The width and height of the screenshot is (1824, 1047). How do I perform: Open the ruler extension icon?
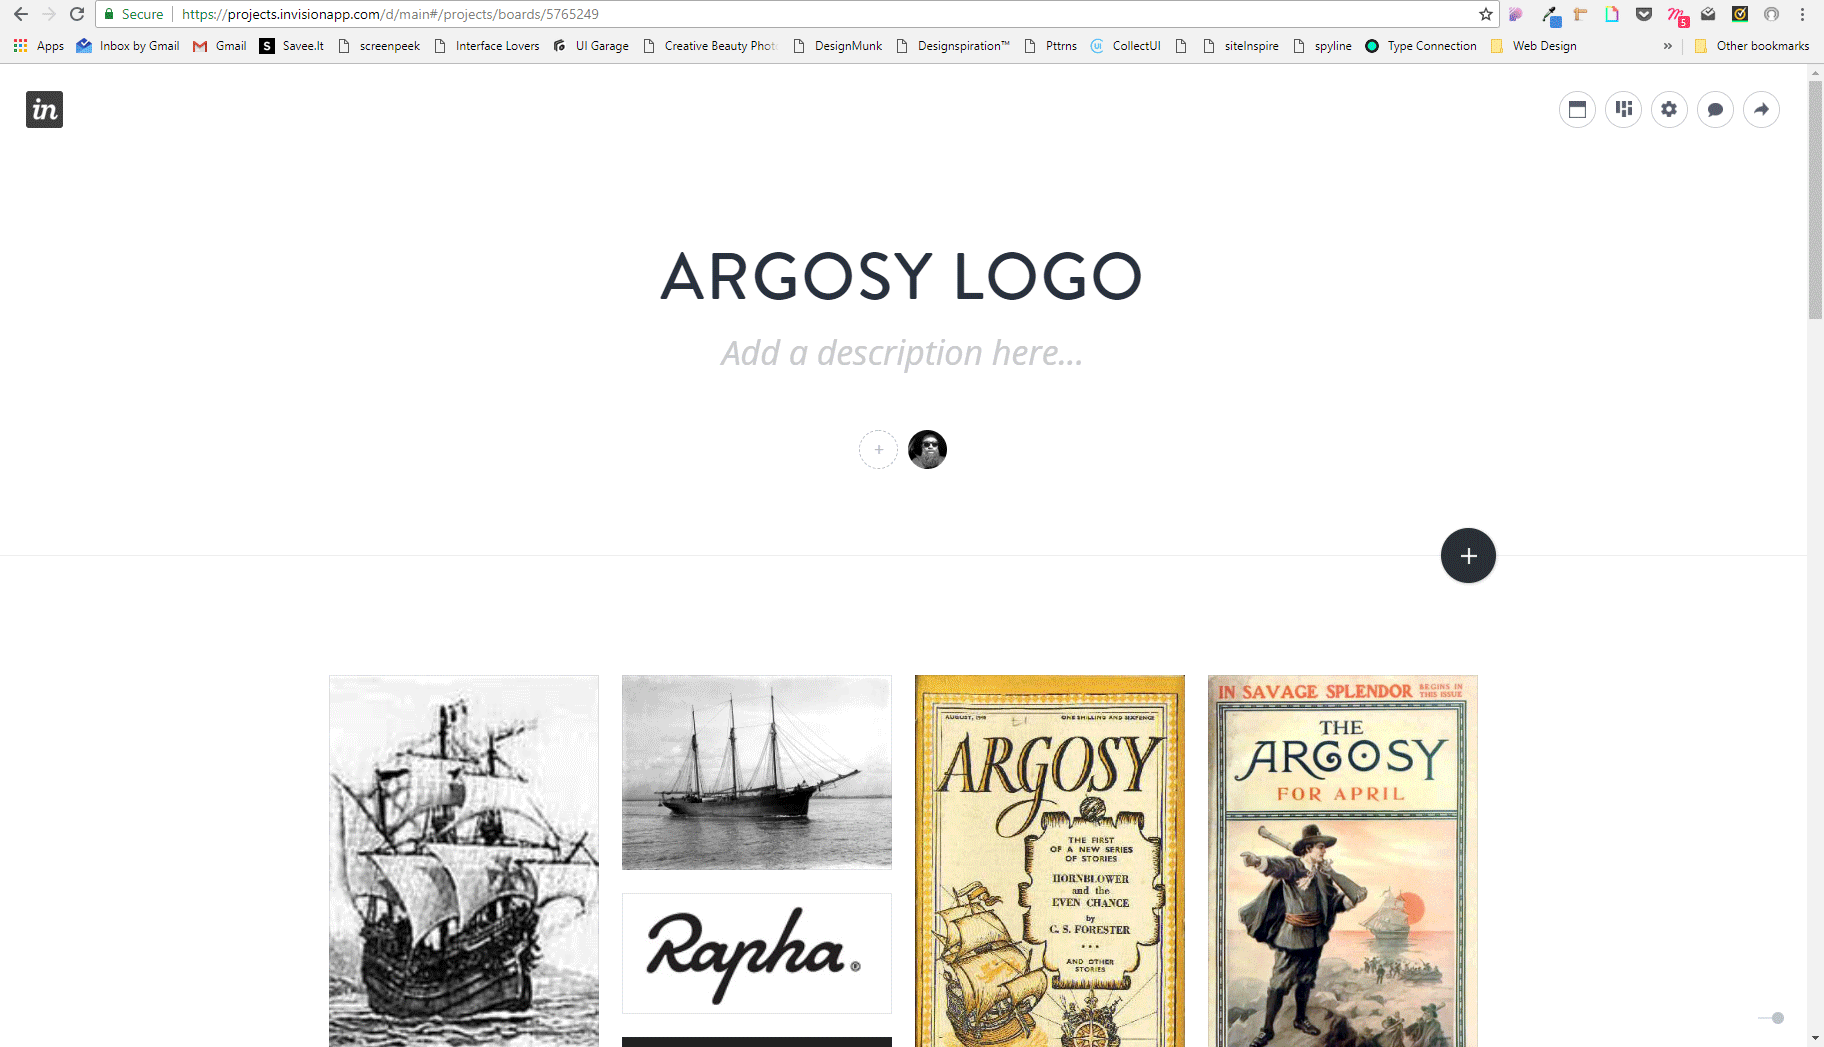point(1580,14)
